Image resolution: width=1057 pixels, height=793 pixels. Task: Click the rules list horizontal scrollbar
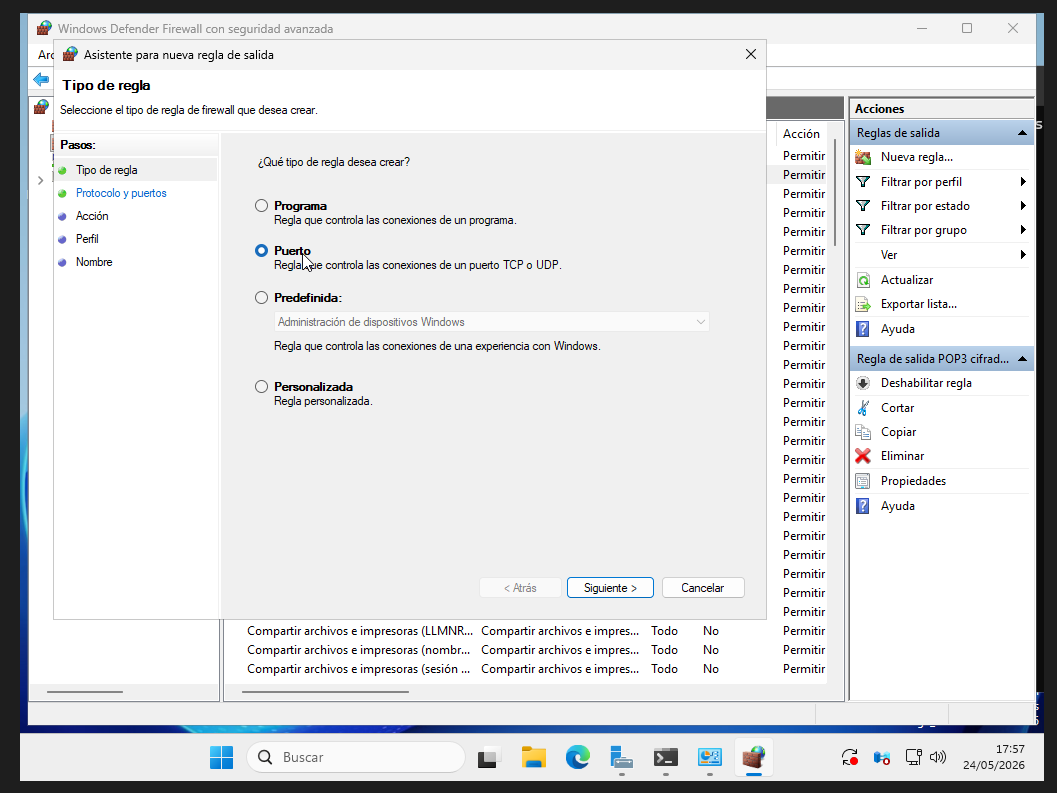coord(325,691)
